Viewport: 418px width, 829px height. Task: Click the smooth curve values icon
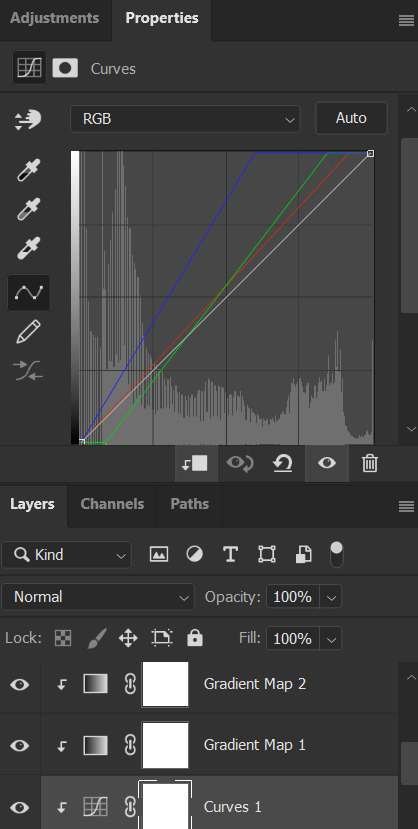coord(29,371)
